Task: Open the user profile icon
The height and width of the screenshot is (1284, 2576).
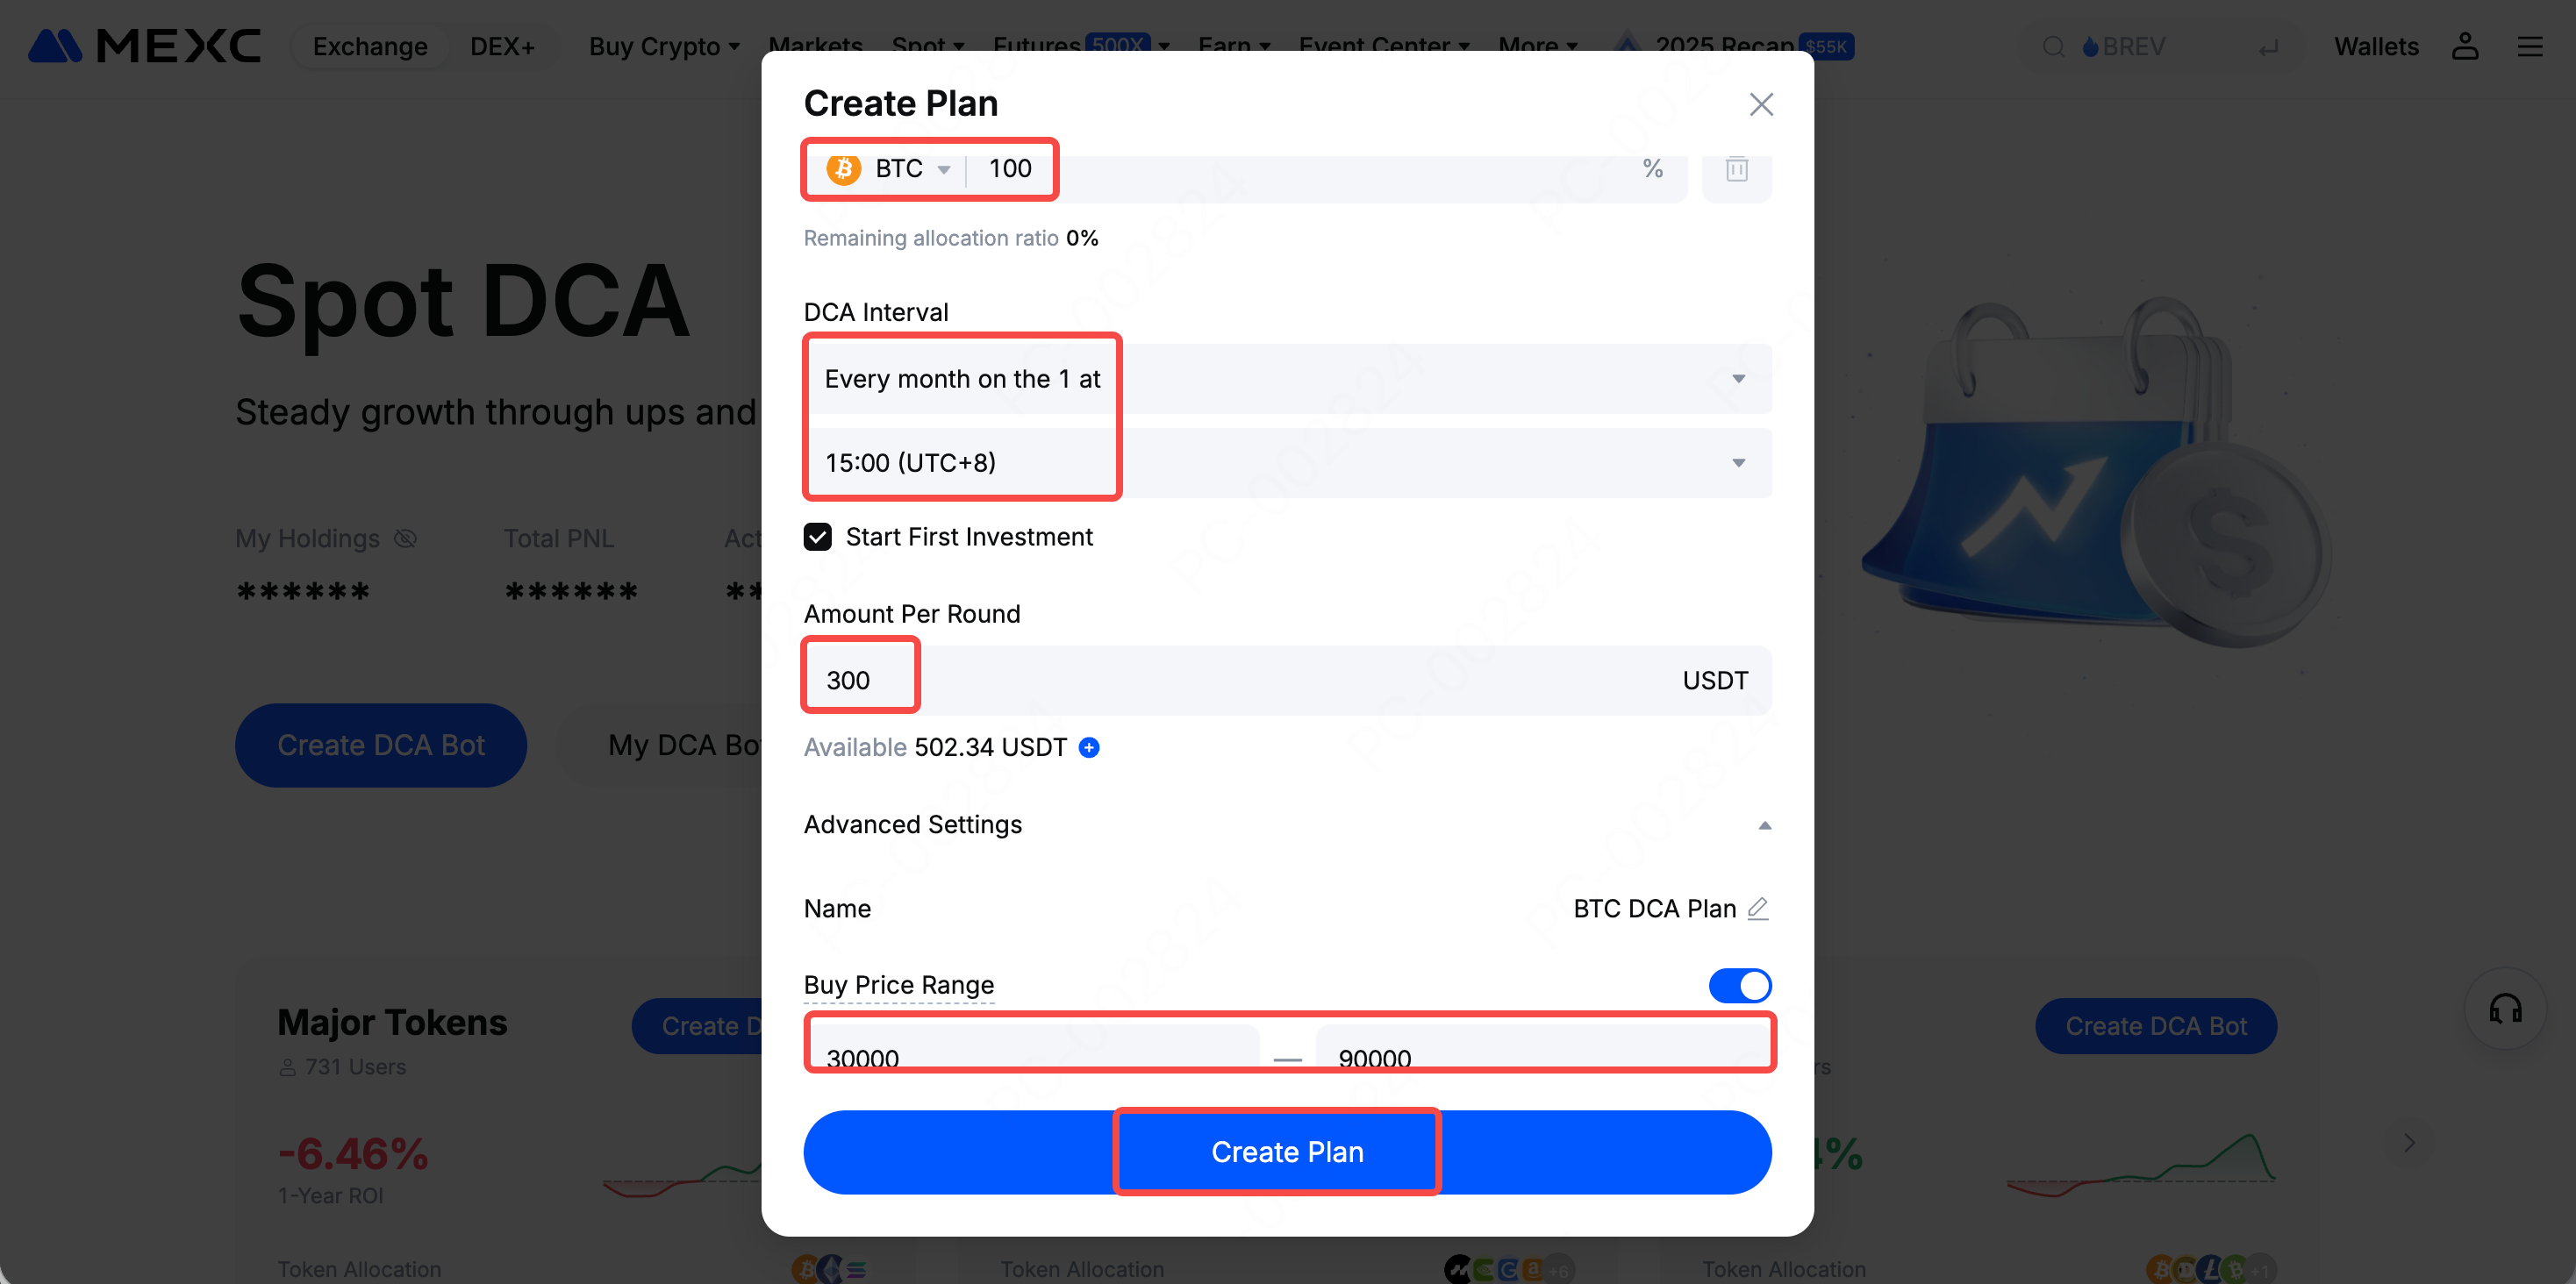Action: click(x=2464, y=46)
